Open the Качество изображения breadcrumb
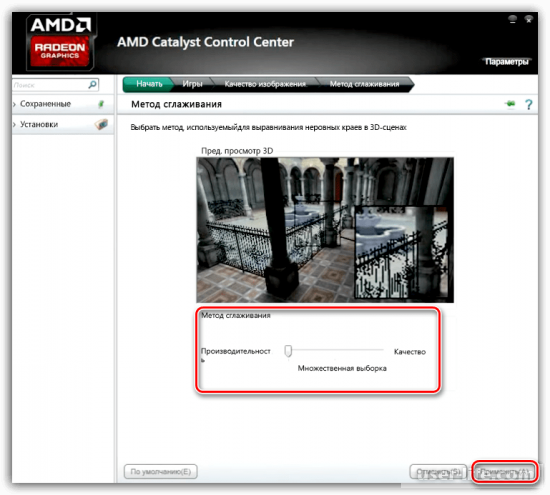Screen dimensions: 550x495 [x=265, y=84]
